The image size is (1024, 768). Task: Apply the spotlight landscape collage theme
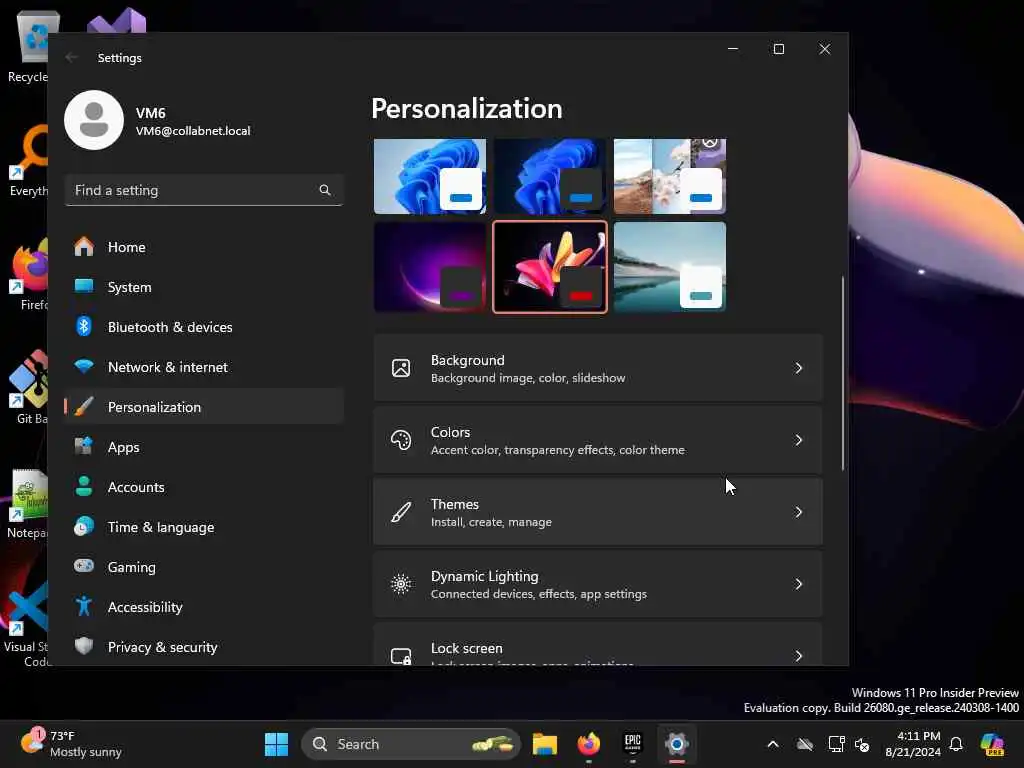(x=670, y=176)
